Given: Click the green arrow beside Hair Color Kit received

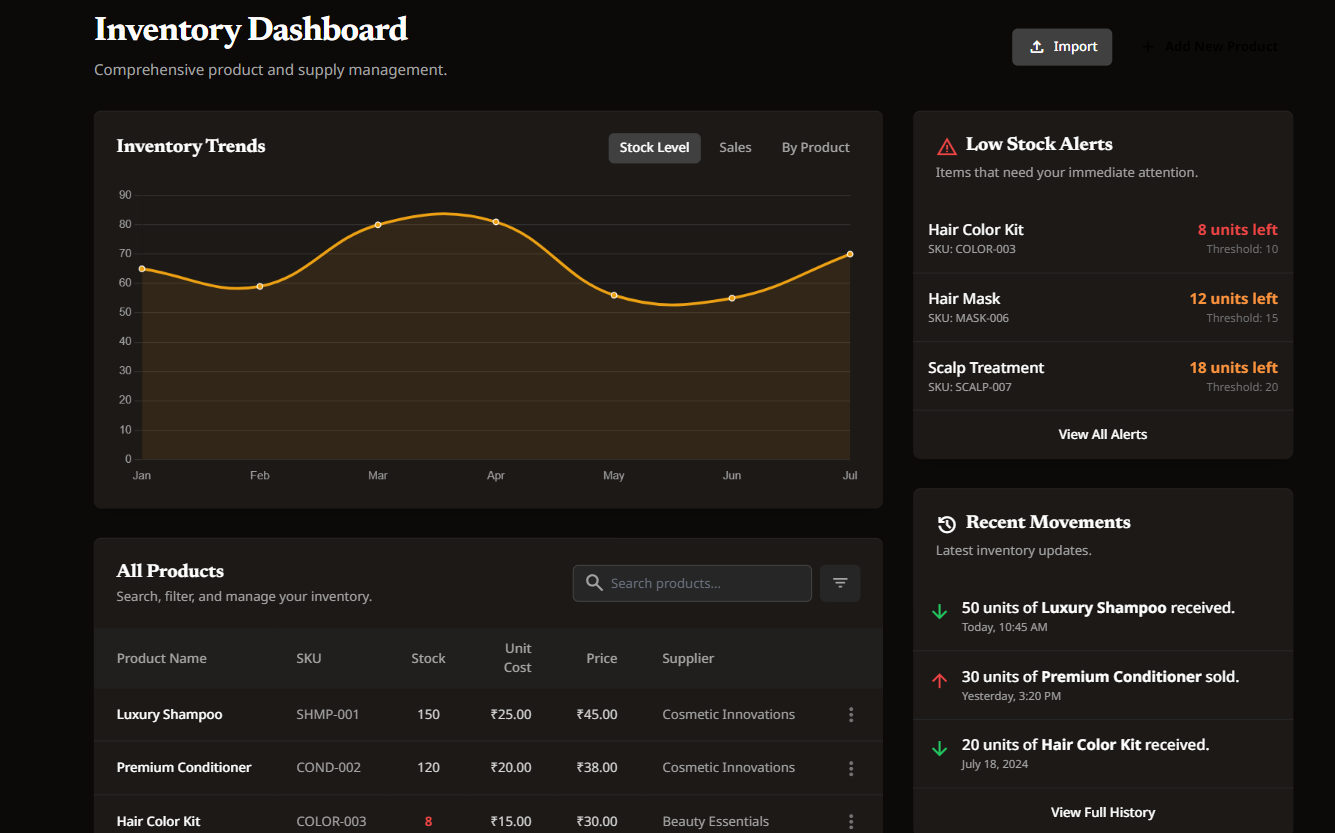Looking at the screenshot, I should tap(939, 748).
